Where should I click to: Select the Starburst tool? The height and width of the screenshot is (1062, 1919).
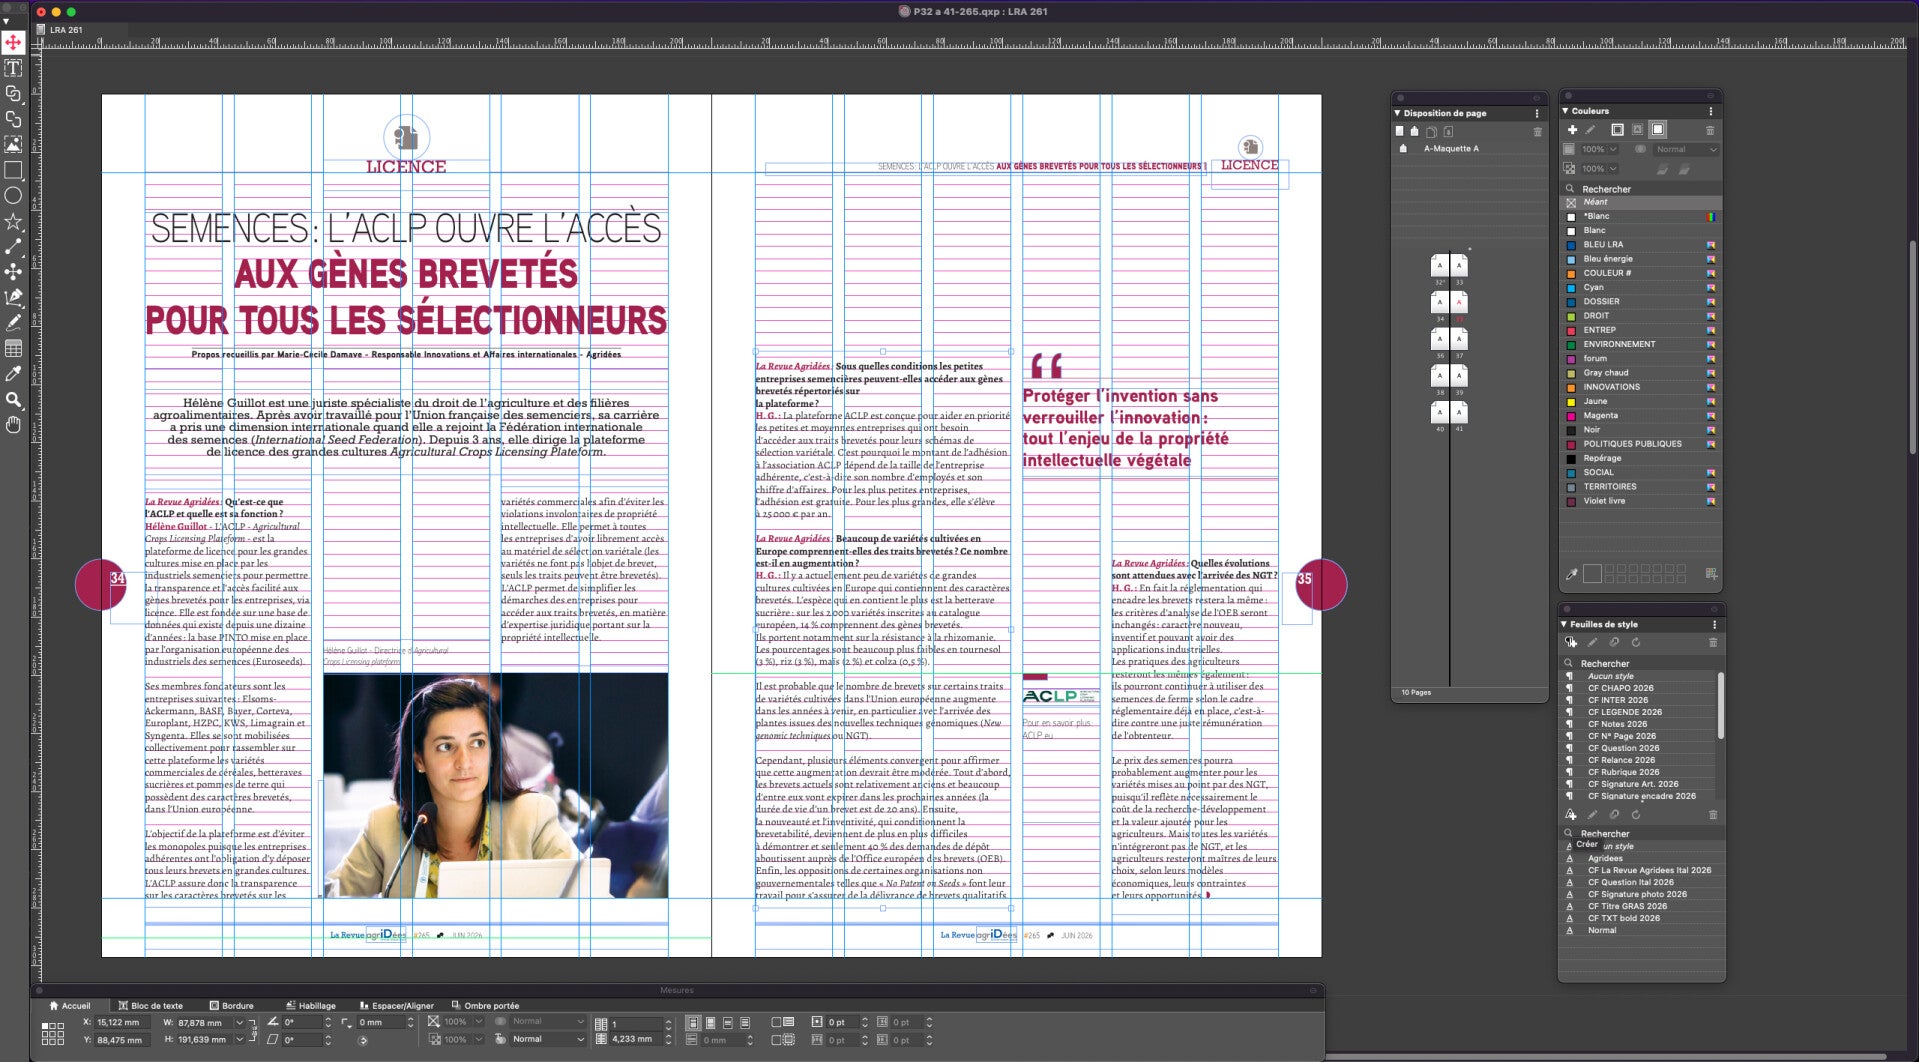(x=13, y=222)
